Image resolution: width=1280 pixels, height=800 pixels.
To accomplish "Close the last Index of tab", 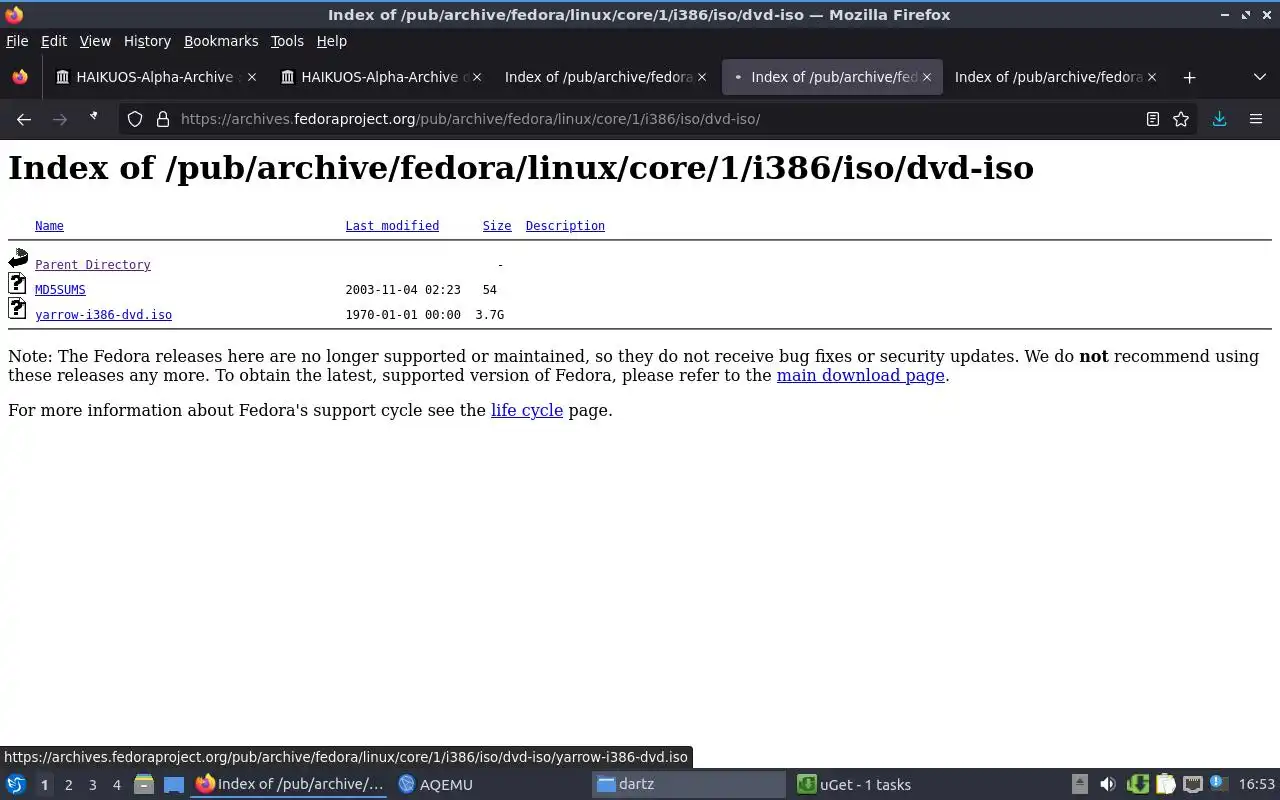I will (x=1152, y=77).
